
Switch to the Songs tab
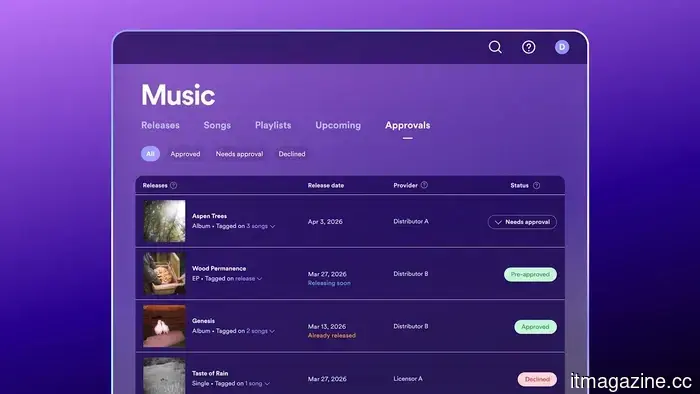click(217, 125)
